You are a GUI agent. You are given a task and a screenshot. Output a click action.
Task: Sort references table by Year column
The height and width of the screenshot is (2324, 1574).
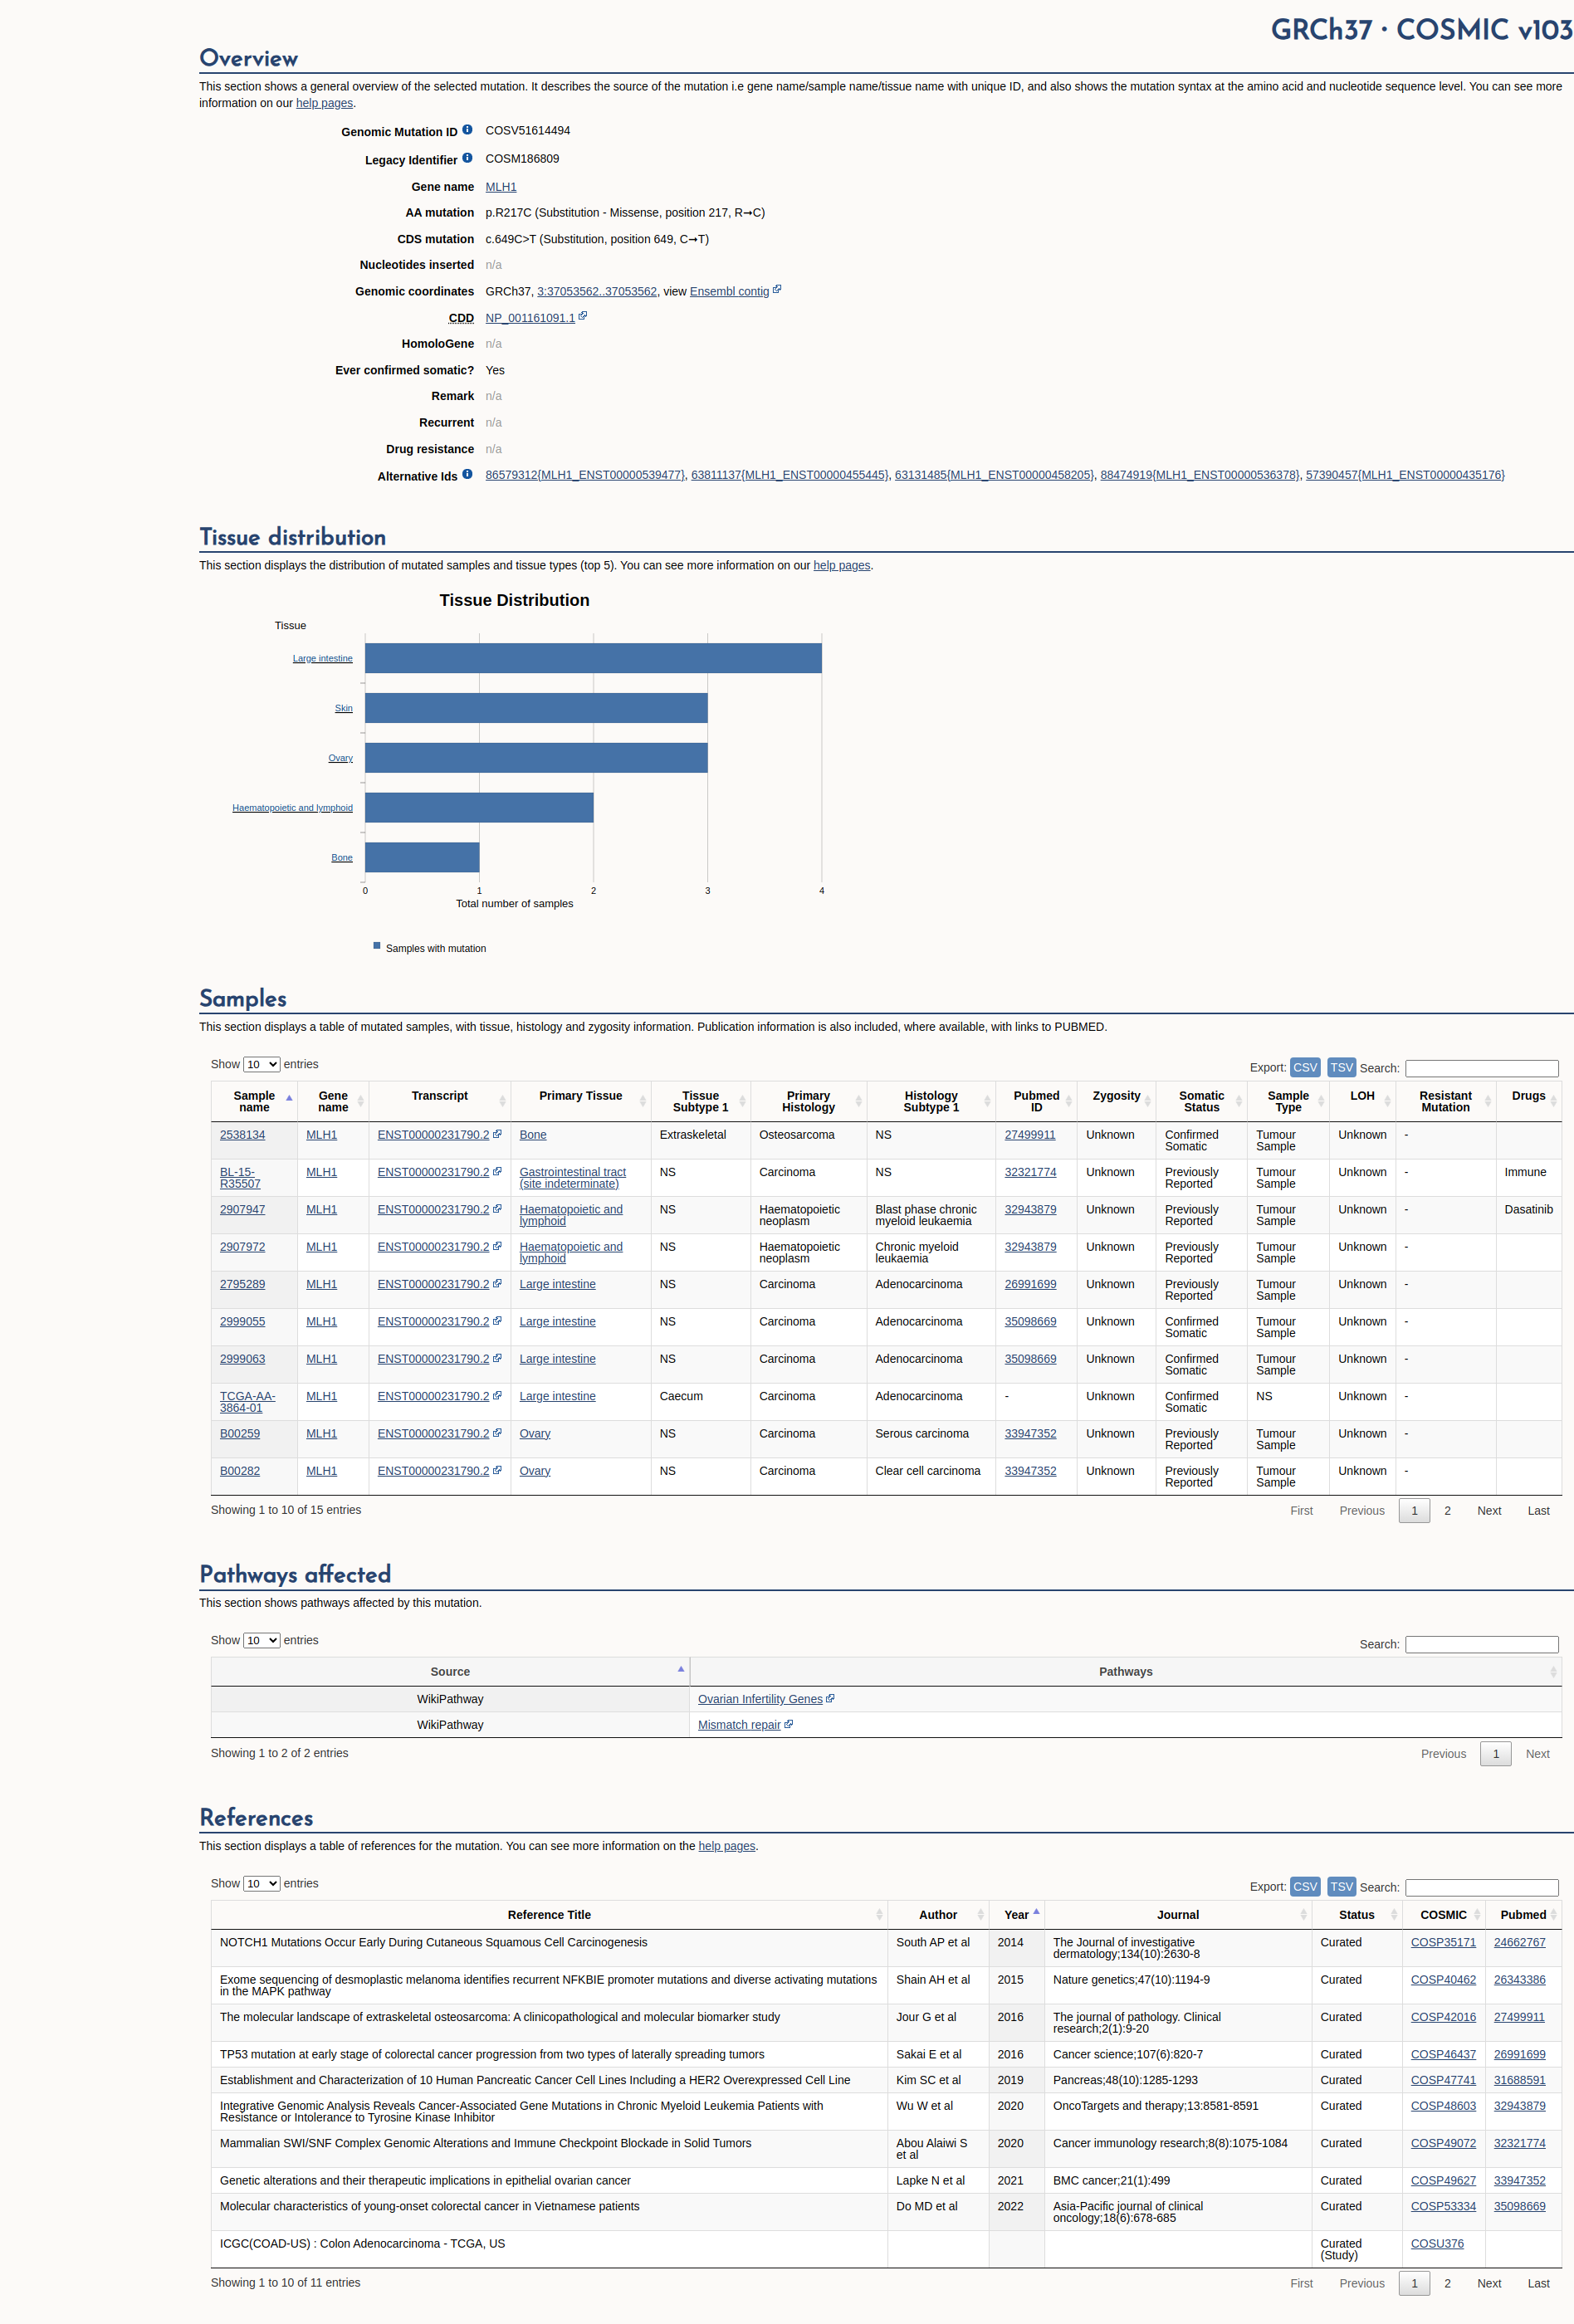tap(1017, 1914)
